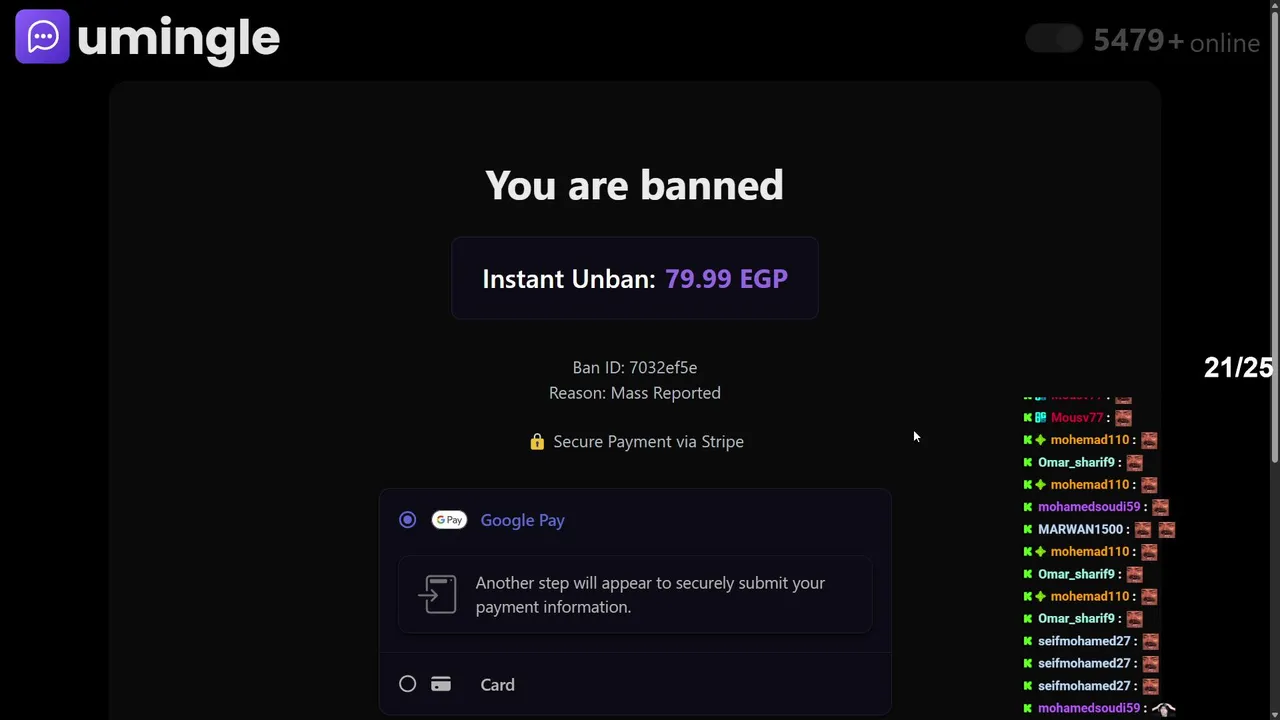The height and width of the screenshot is (720, 1280).
Task: Click the credit card icon beside Card
Action: click(x=441, y=685)
